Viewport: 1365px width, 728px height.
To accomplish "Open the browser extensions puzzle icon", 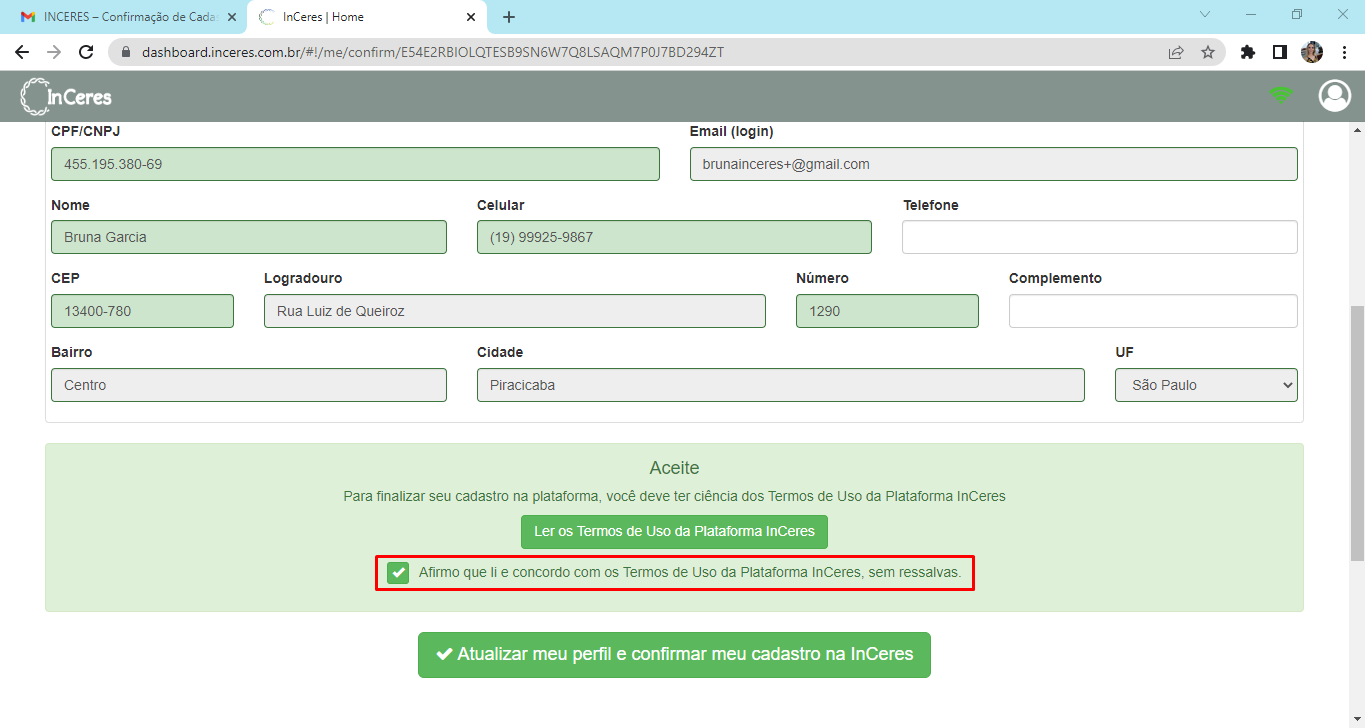I will (x=1247, y=52).
